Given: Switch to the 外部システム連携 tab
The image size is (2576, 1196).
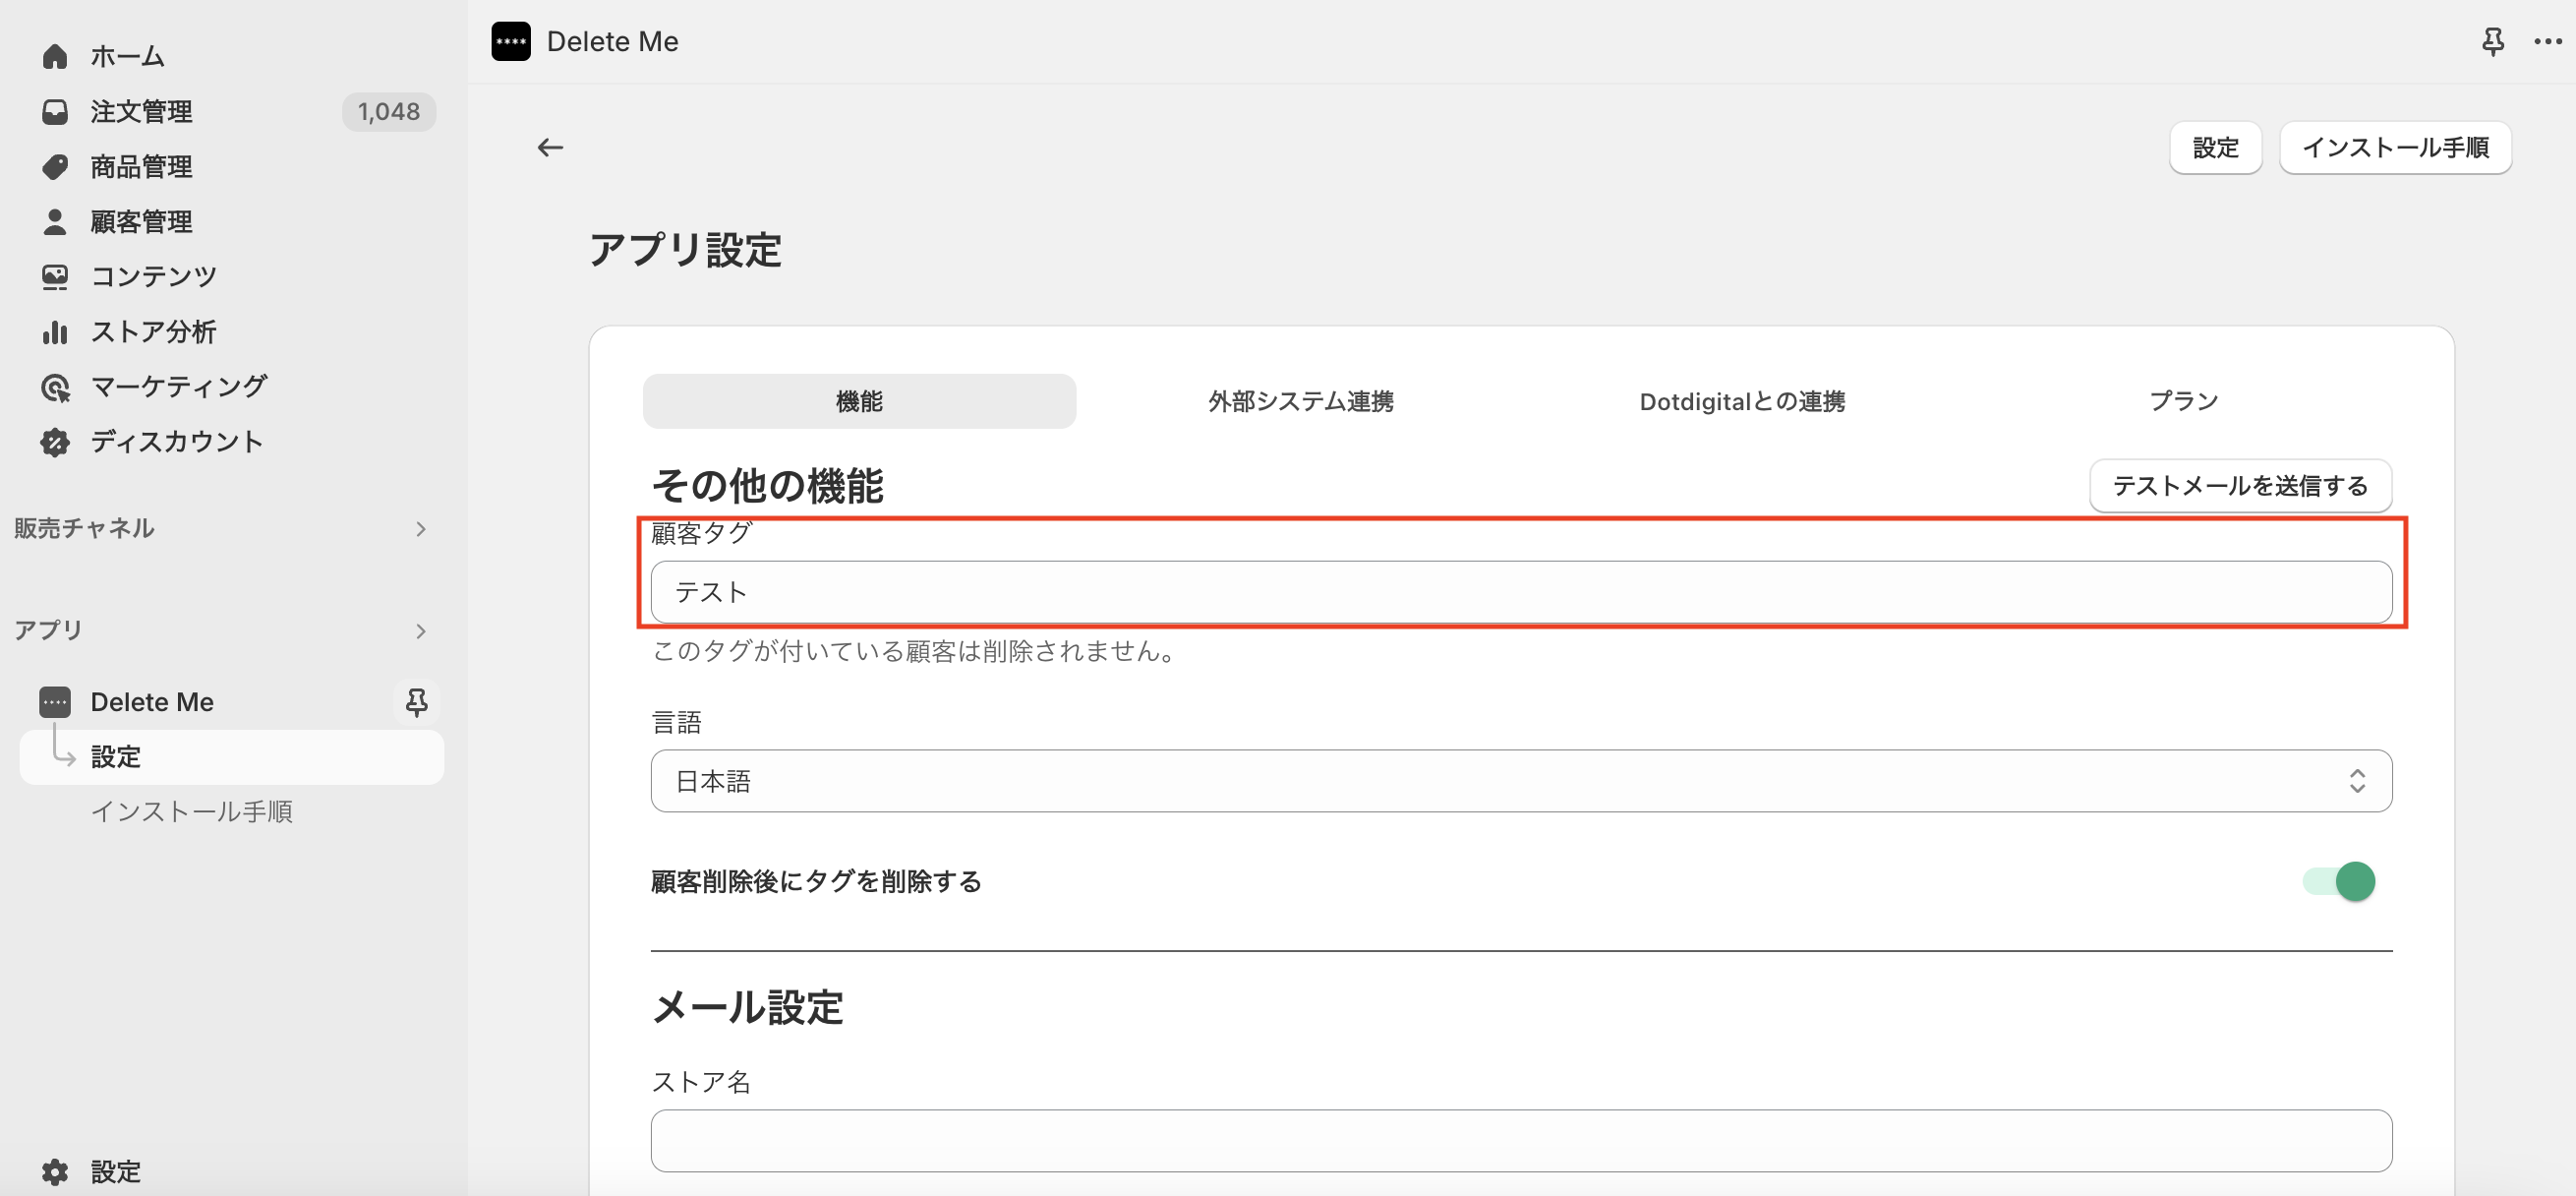Looking at the screenshot, I should (x=1300, y=401).
